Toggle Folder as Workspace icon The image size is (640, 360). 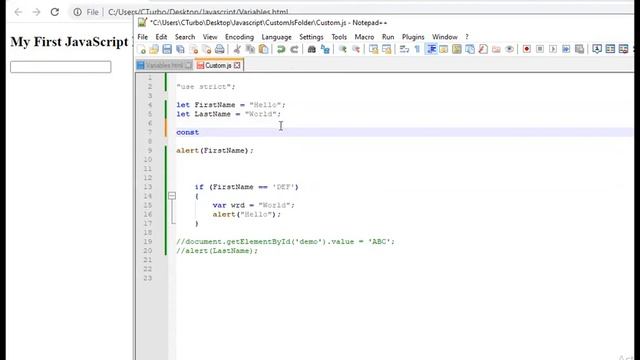496,49
